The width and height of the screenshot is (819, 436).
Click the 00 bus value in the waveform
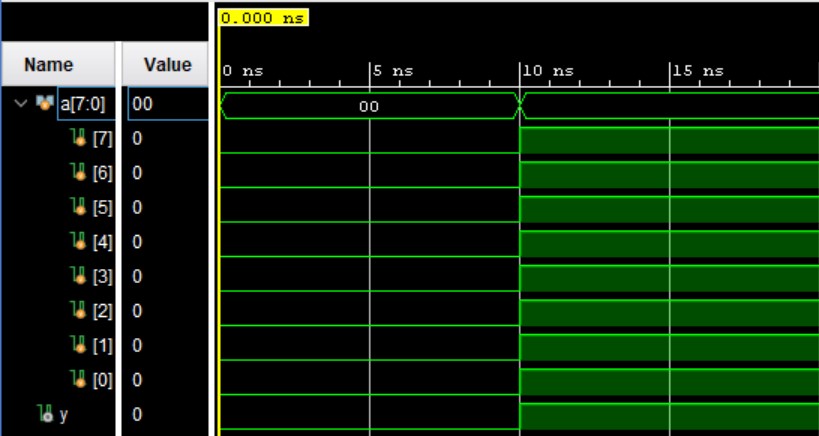[x=369, y=105]
